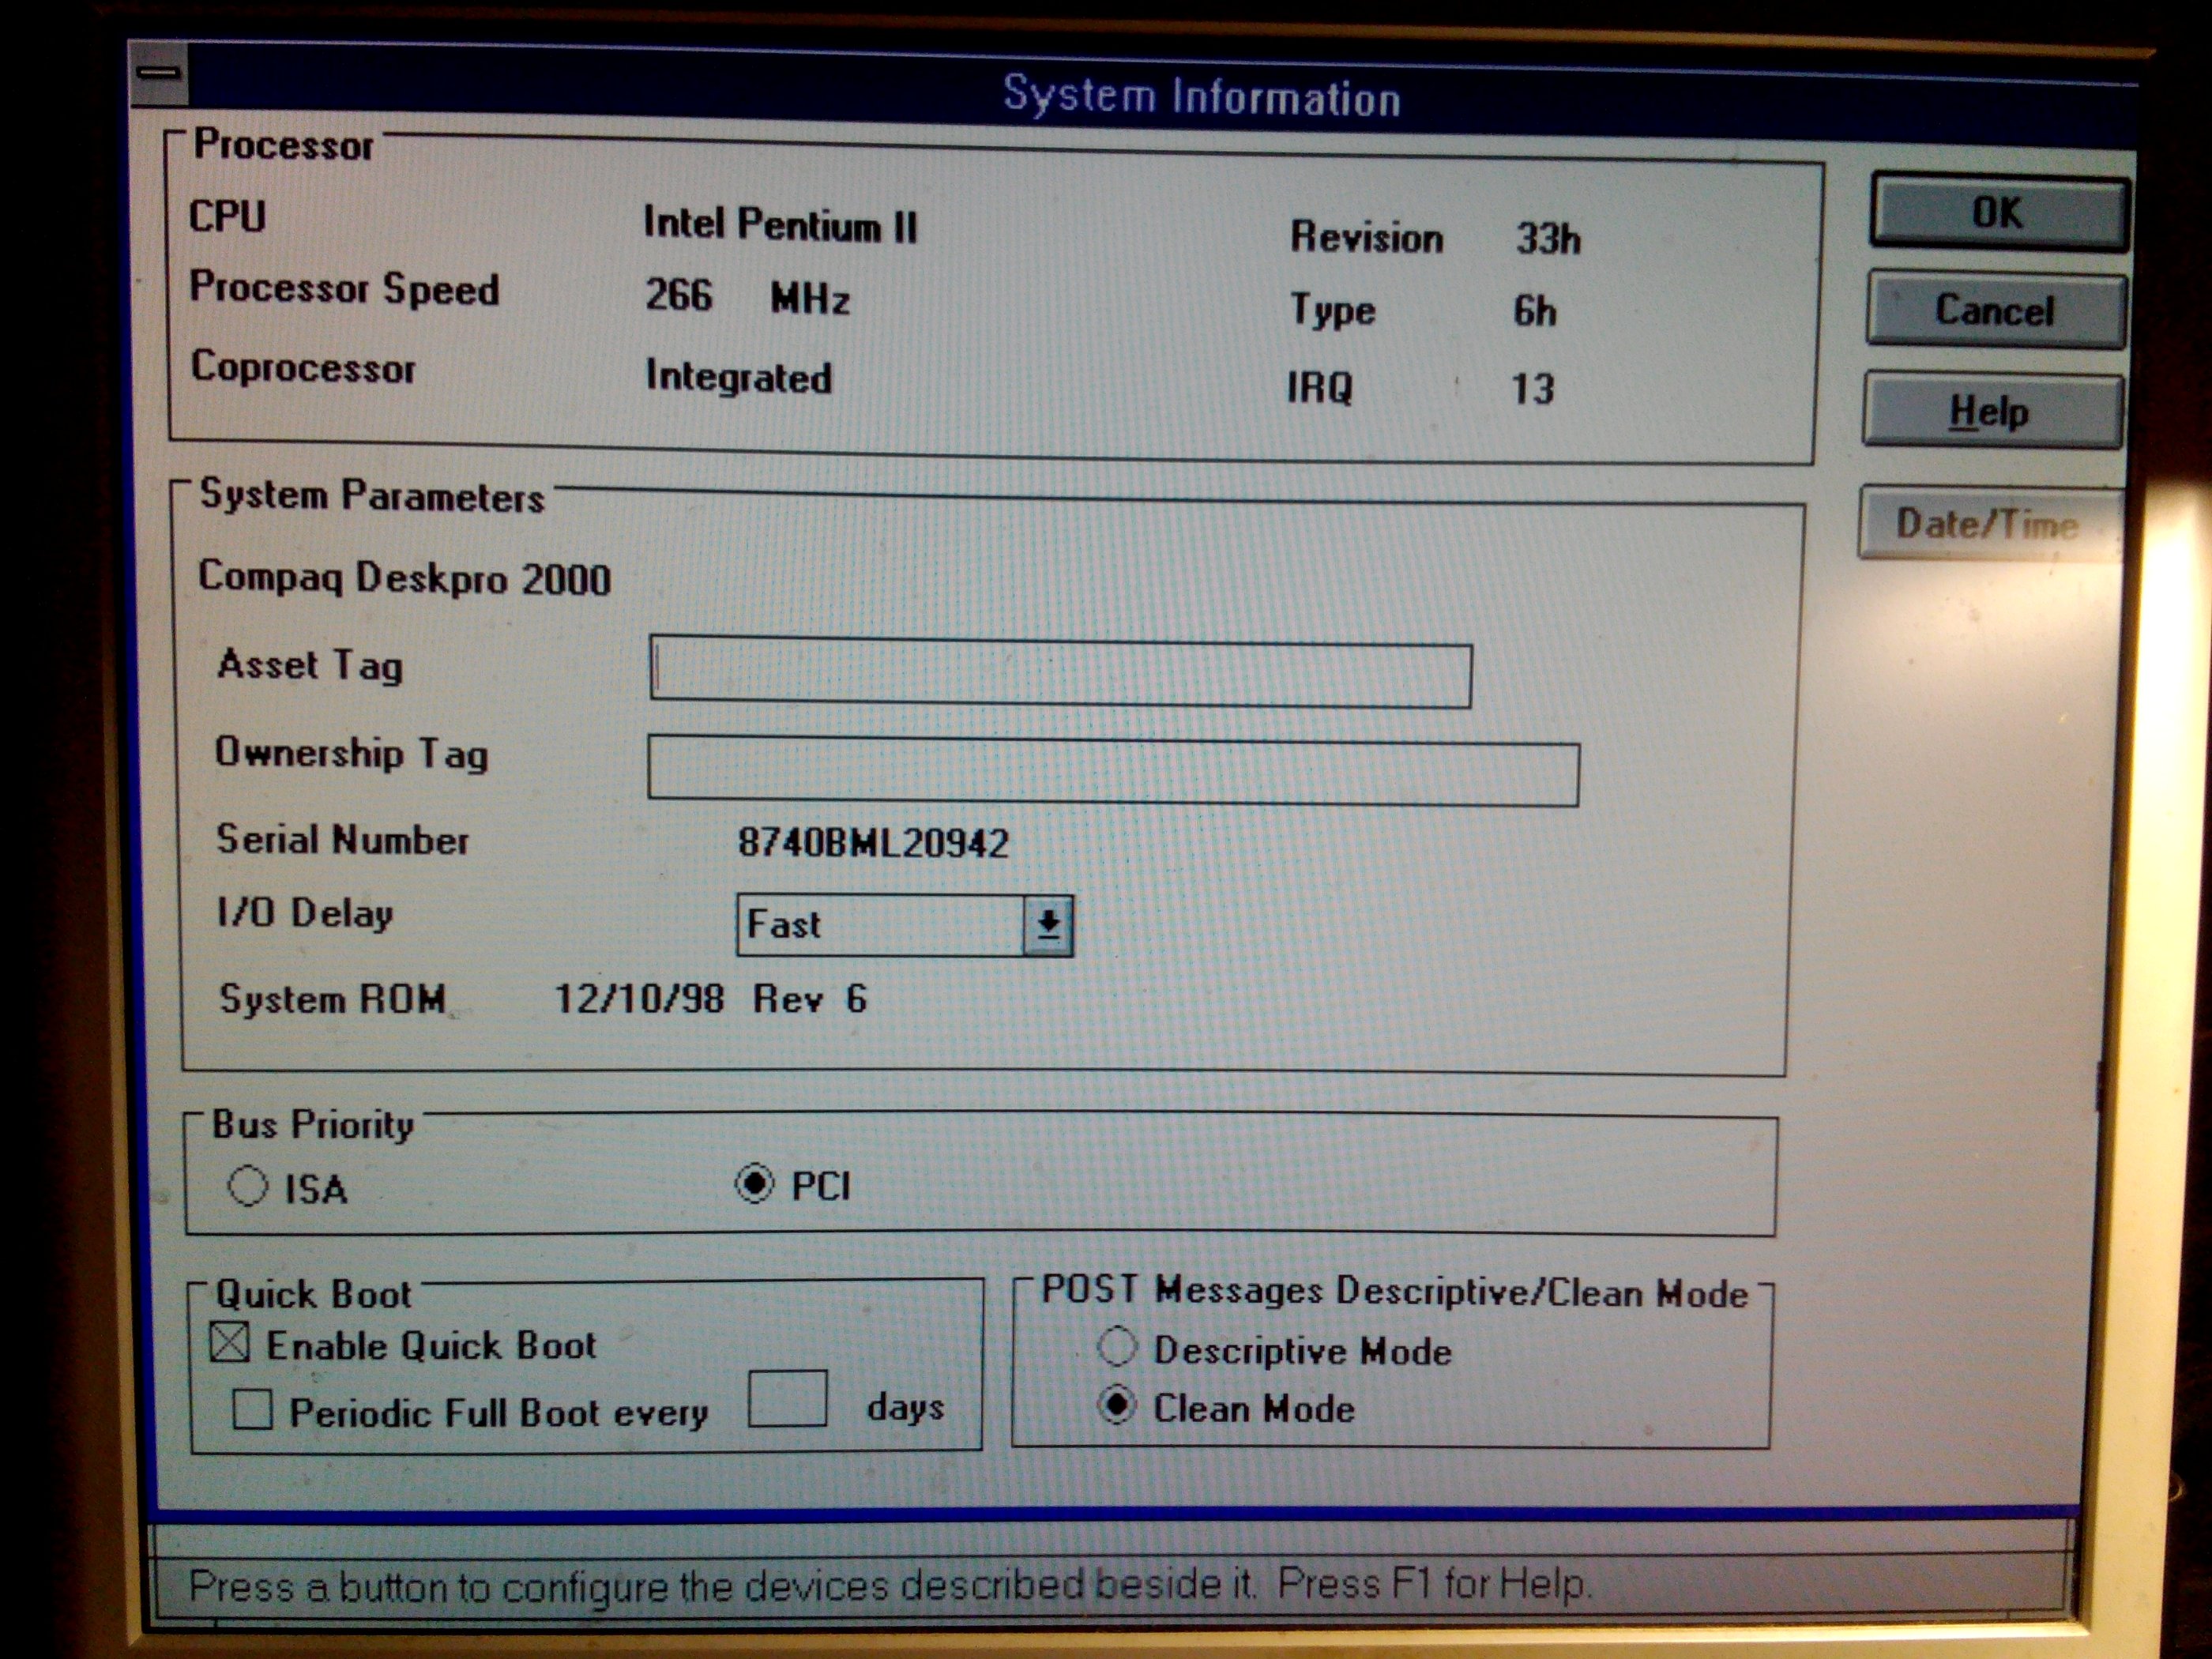Click the serial number 8740BML20942 text
The width and height of the screenshot is (2212, 1659).
pyautogui.click(x=872, y=843)
